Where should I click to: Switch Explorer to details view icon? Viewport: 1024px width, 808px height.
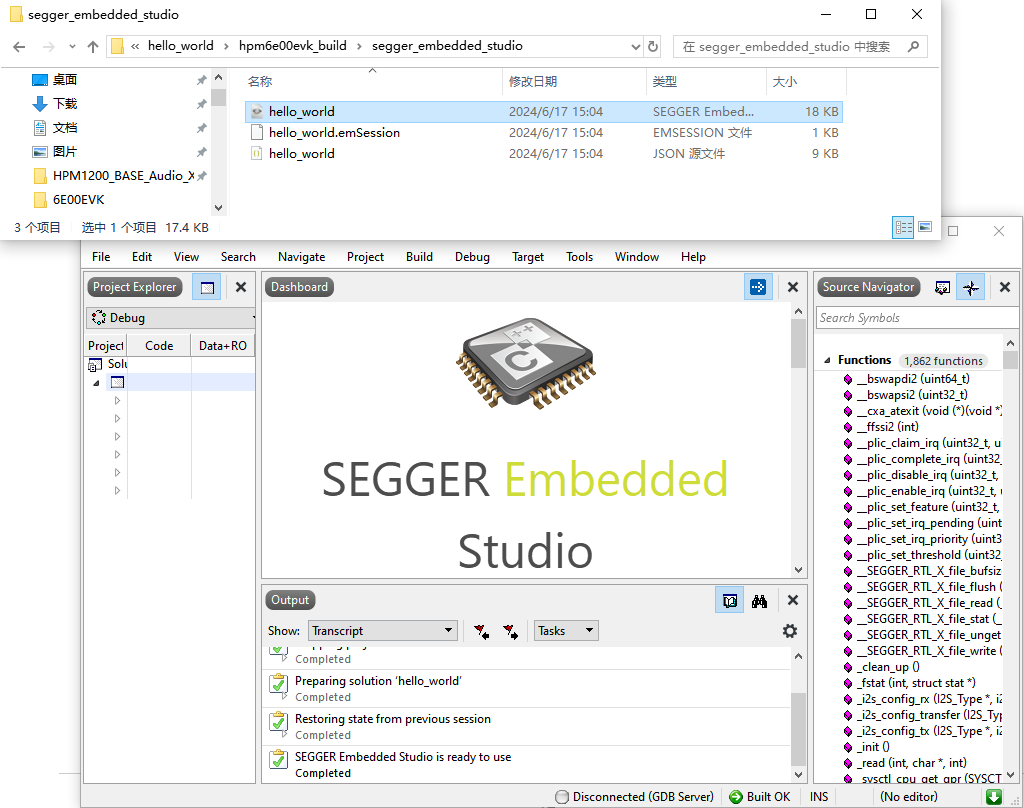(903, 227)
